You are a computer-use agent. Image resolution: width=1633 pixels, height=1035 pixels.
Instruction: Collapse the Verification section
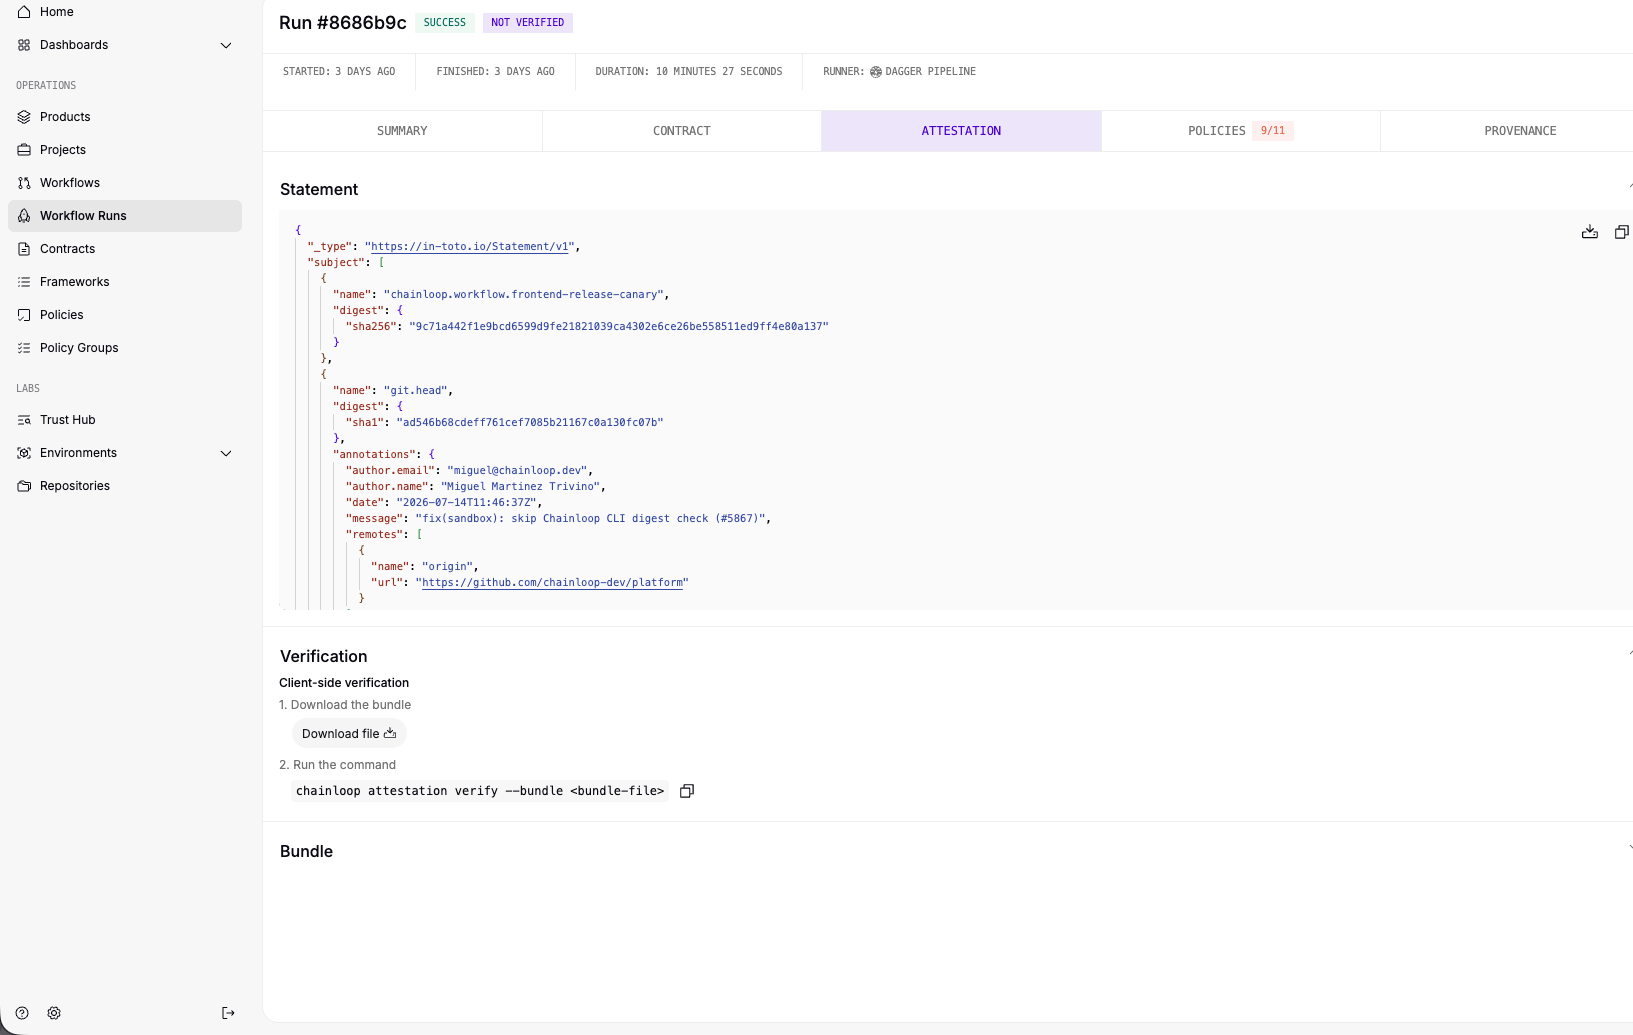pyautogui.click(x=1630, y=654)
